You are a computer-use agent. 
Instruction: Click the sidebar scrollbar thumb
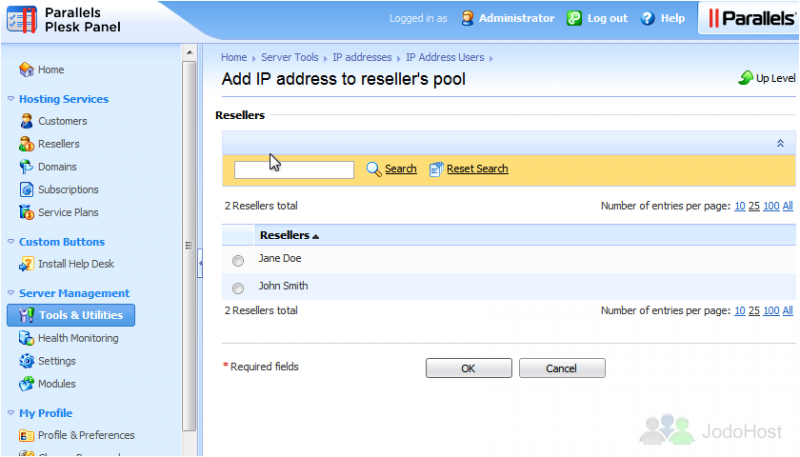click(x=189, y=246)
